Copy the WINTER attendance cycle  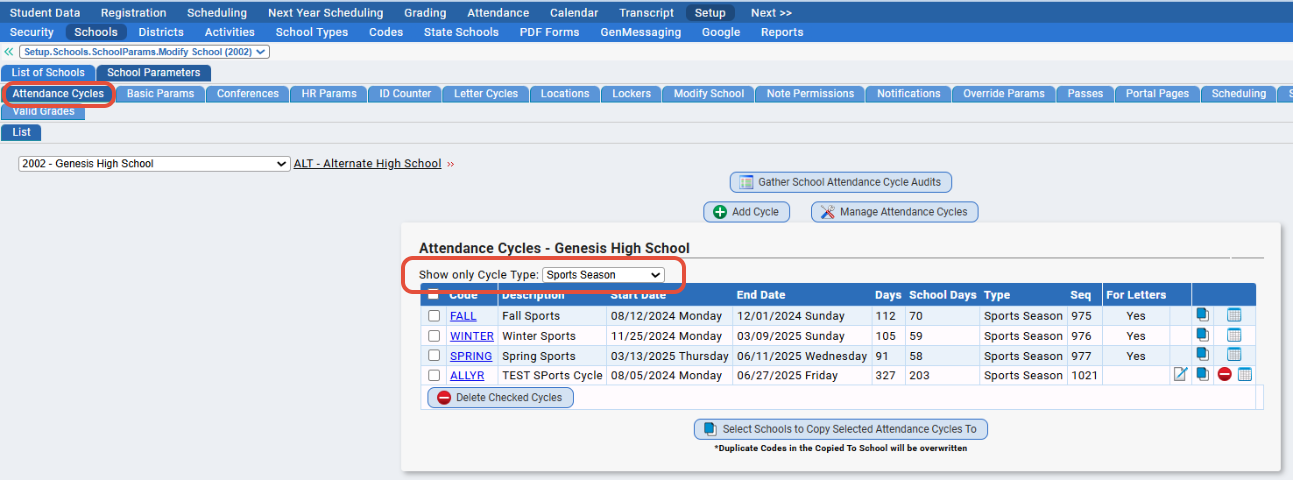coord(1202,335)
